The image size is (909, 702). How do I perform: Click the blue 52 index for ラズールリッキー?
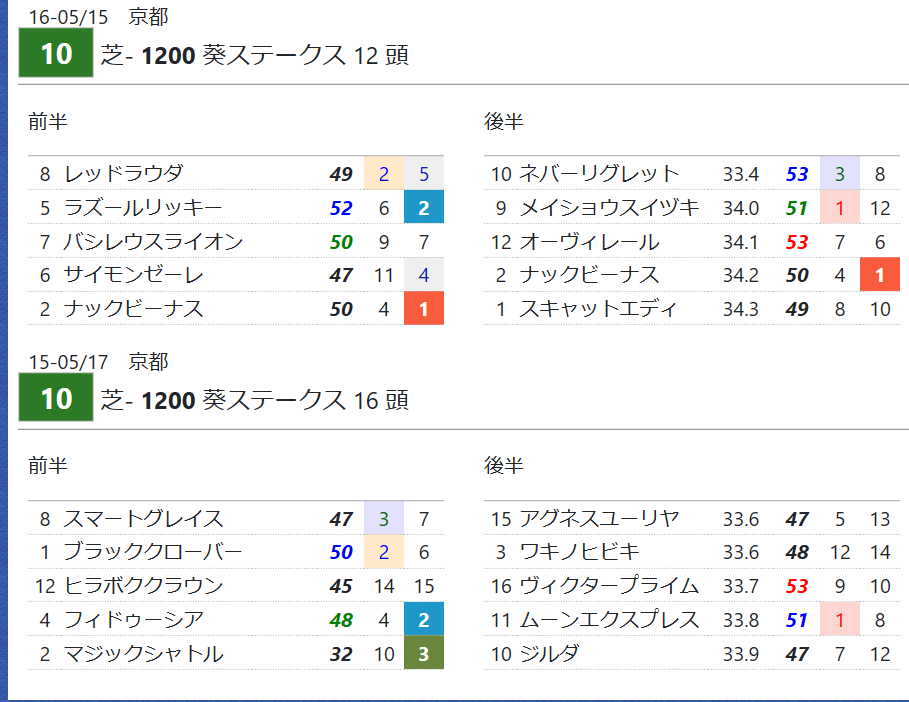(x=341, y=208)
